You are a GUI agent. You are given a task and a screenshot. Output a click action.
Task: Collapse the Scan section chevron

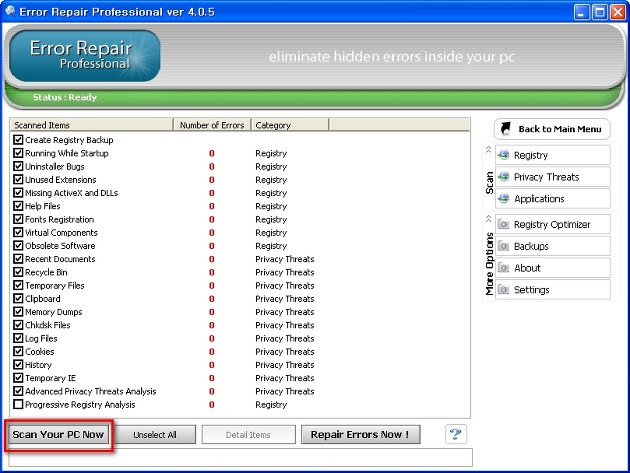click(489, 149)
